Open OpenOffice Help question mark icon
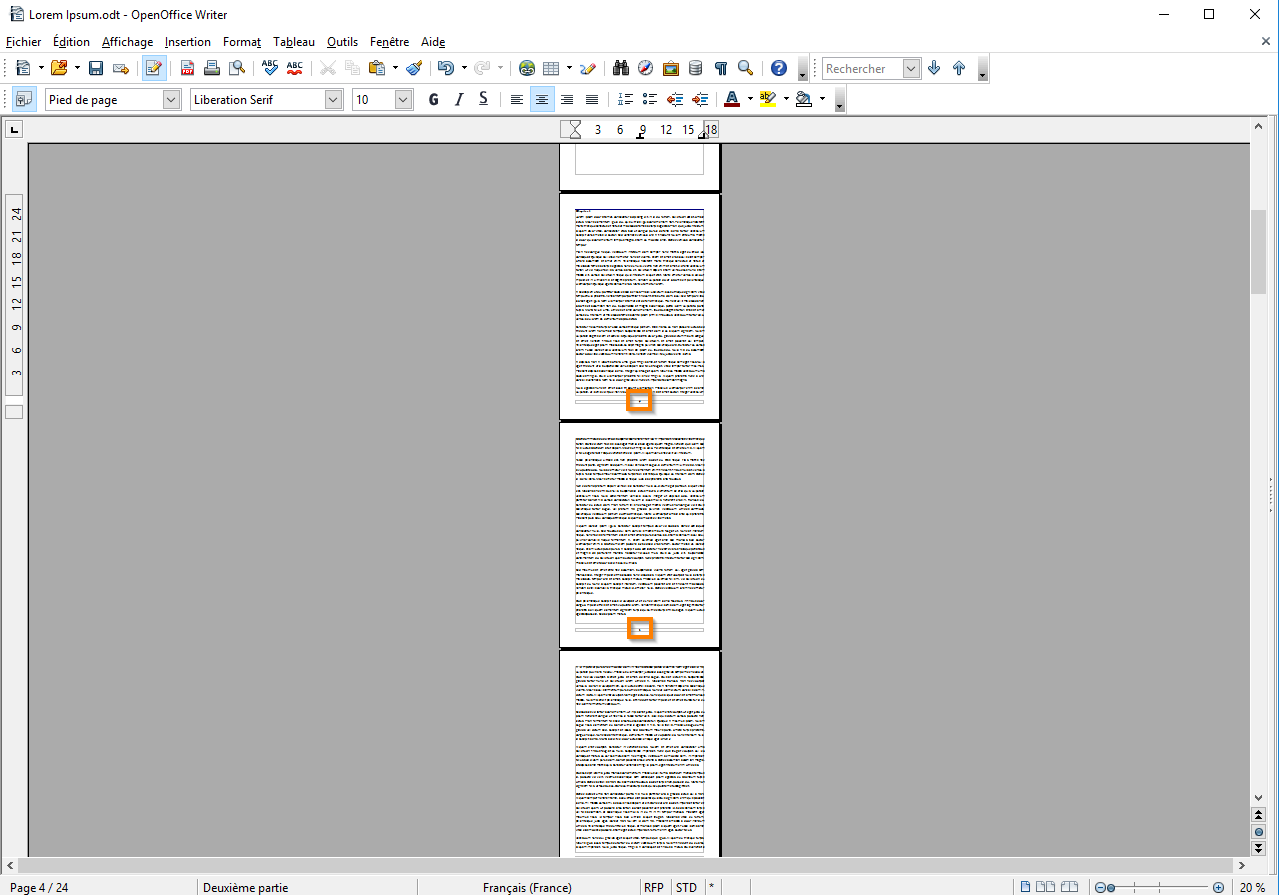Image resolution: width=1279 pixels, height=895 pixels. coord(778,68)
